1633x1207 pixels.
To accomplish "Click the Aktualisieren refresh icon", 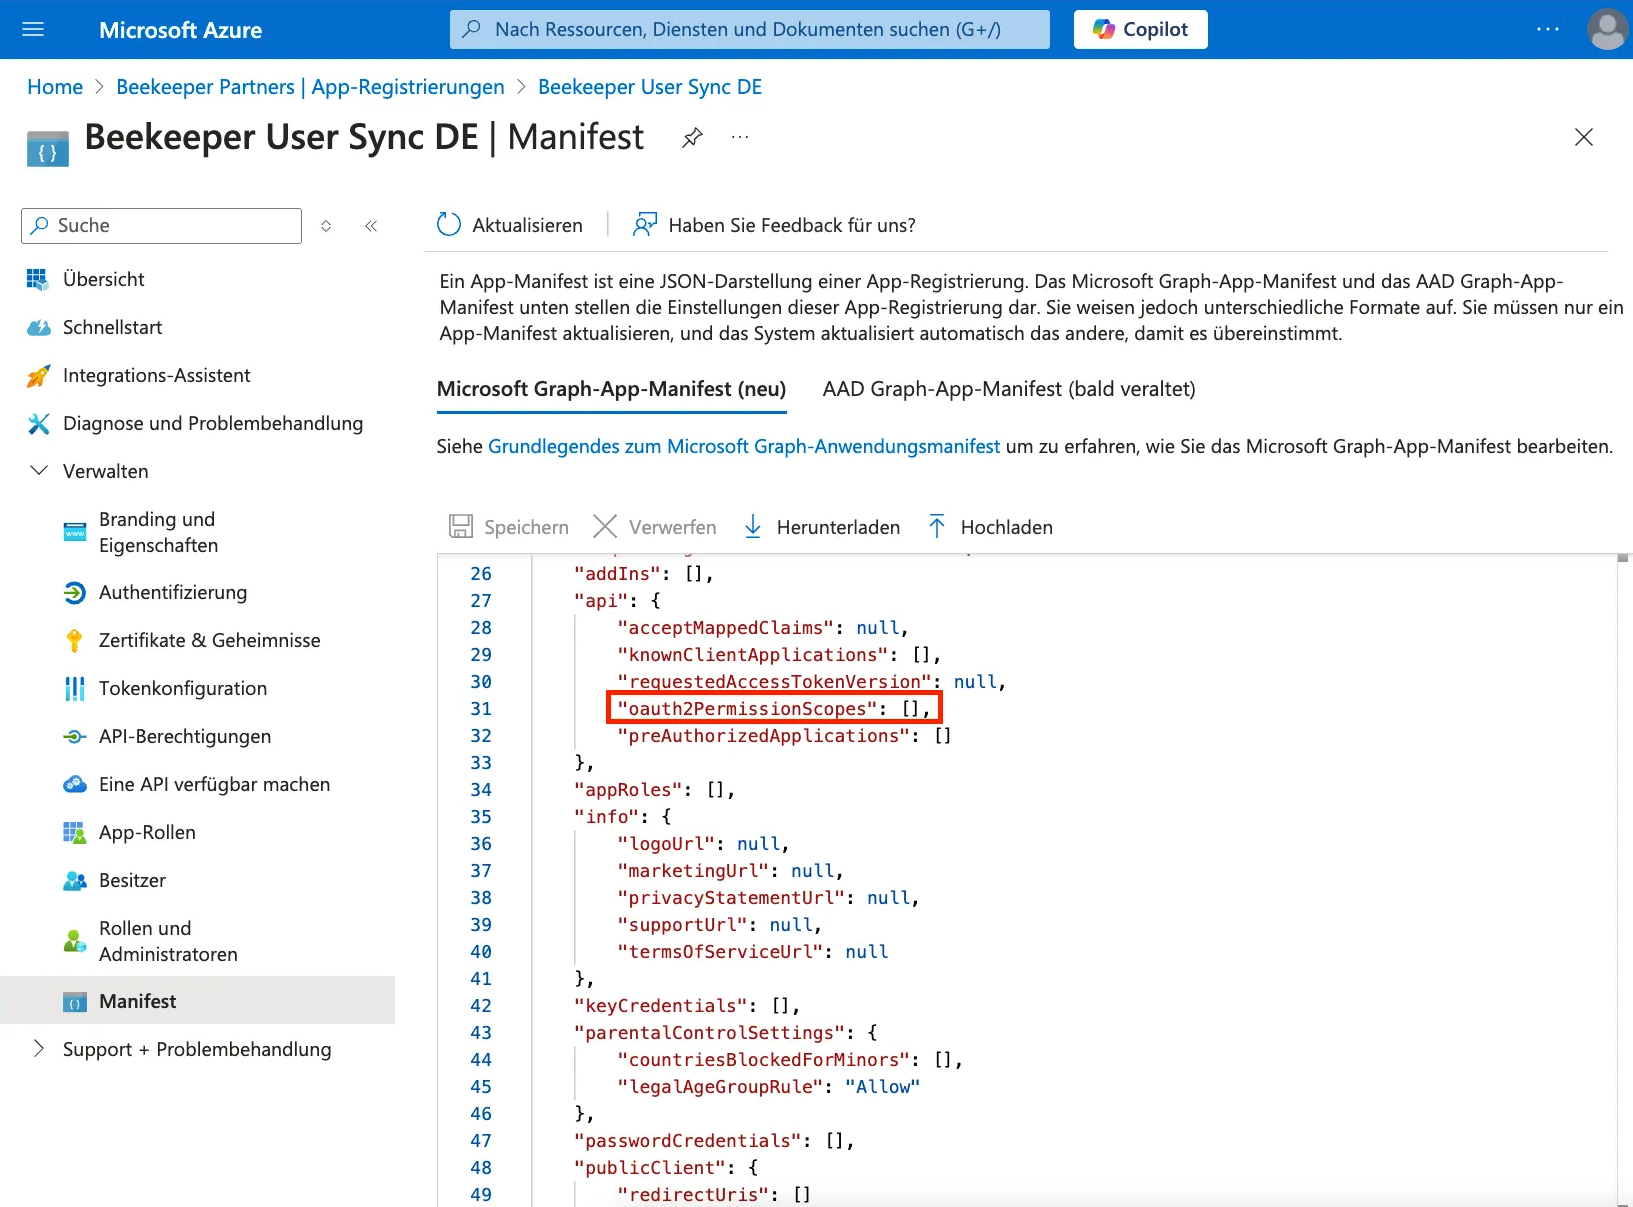I will (449, 225).
